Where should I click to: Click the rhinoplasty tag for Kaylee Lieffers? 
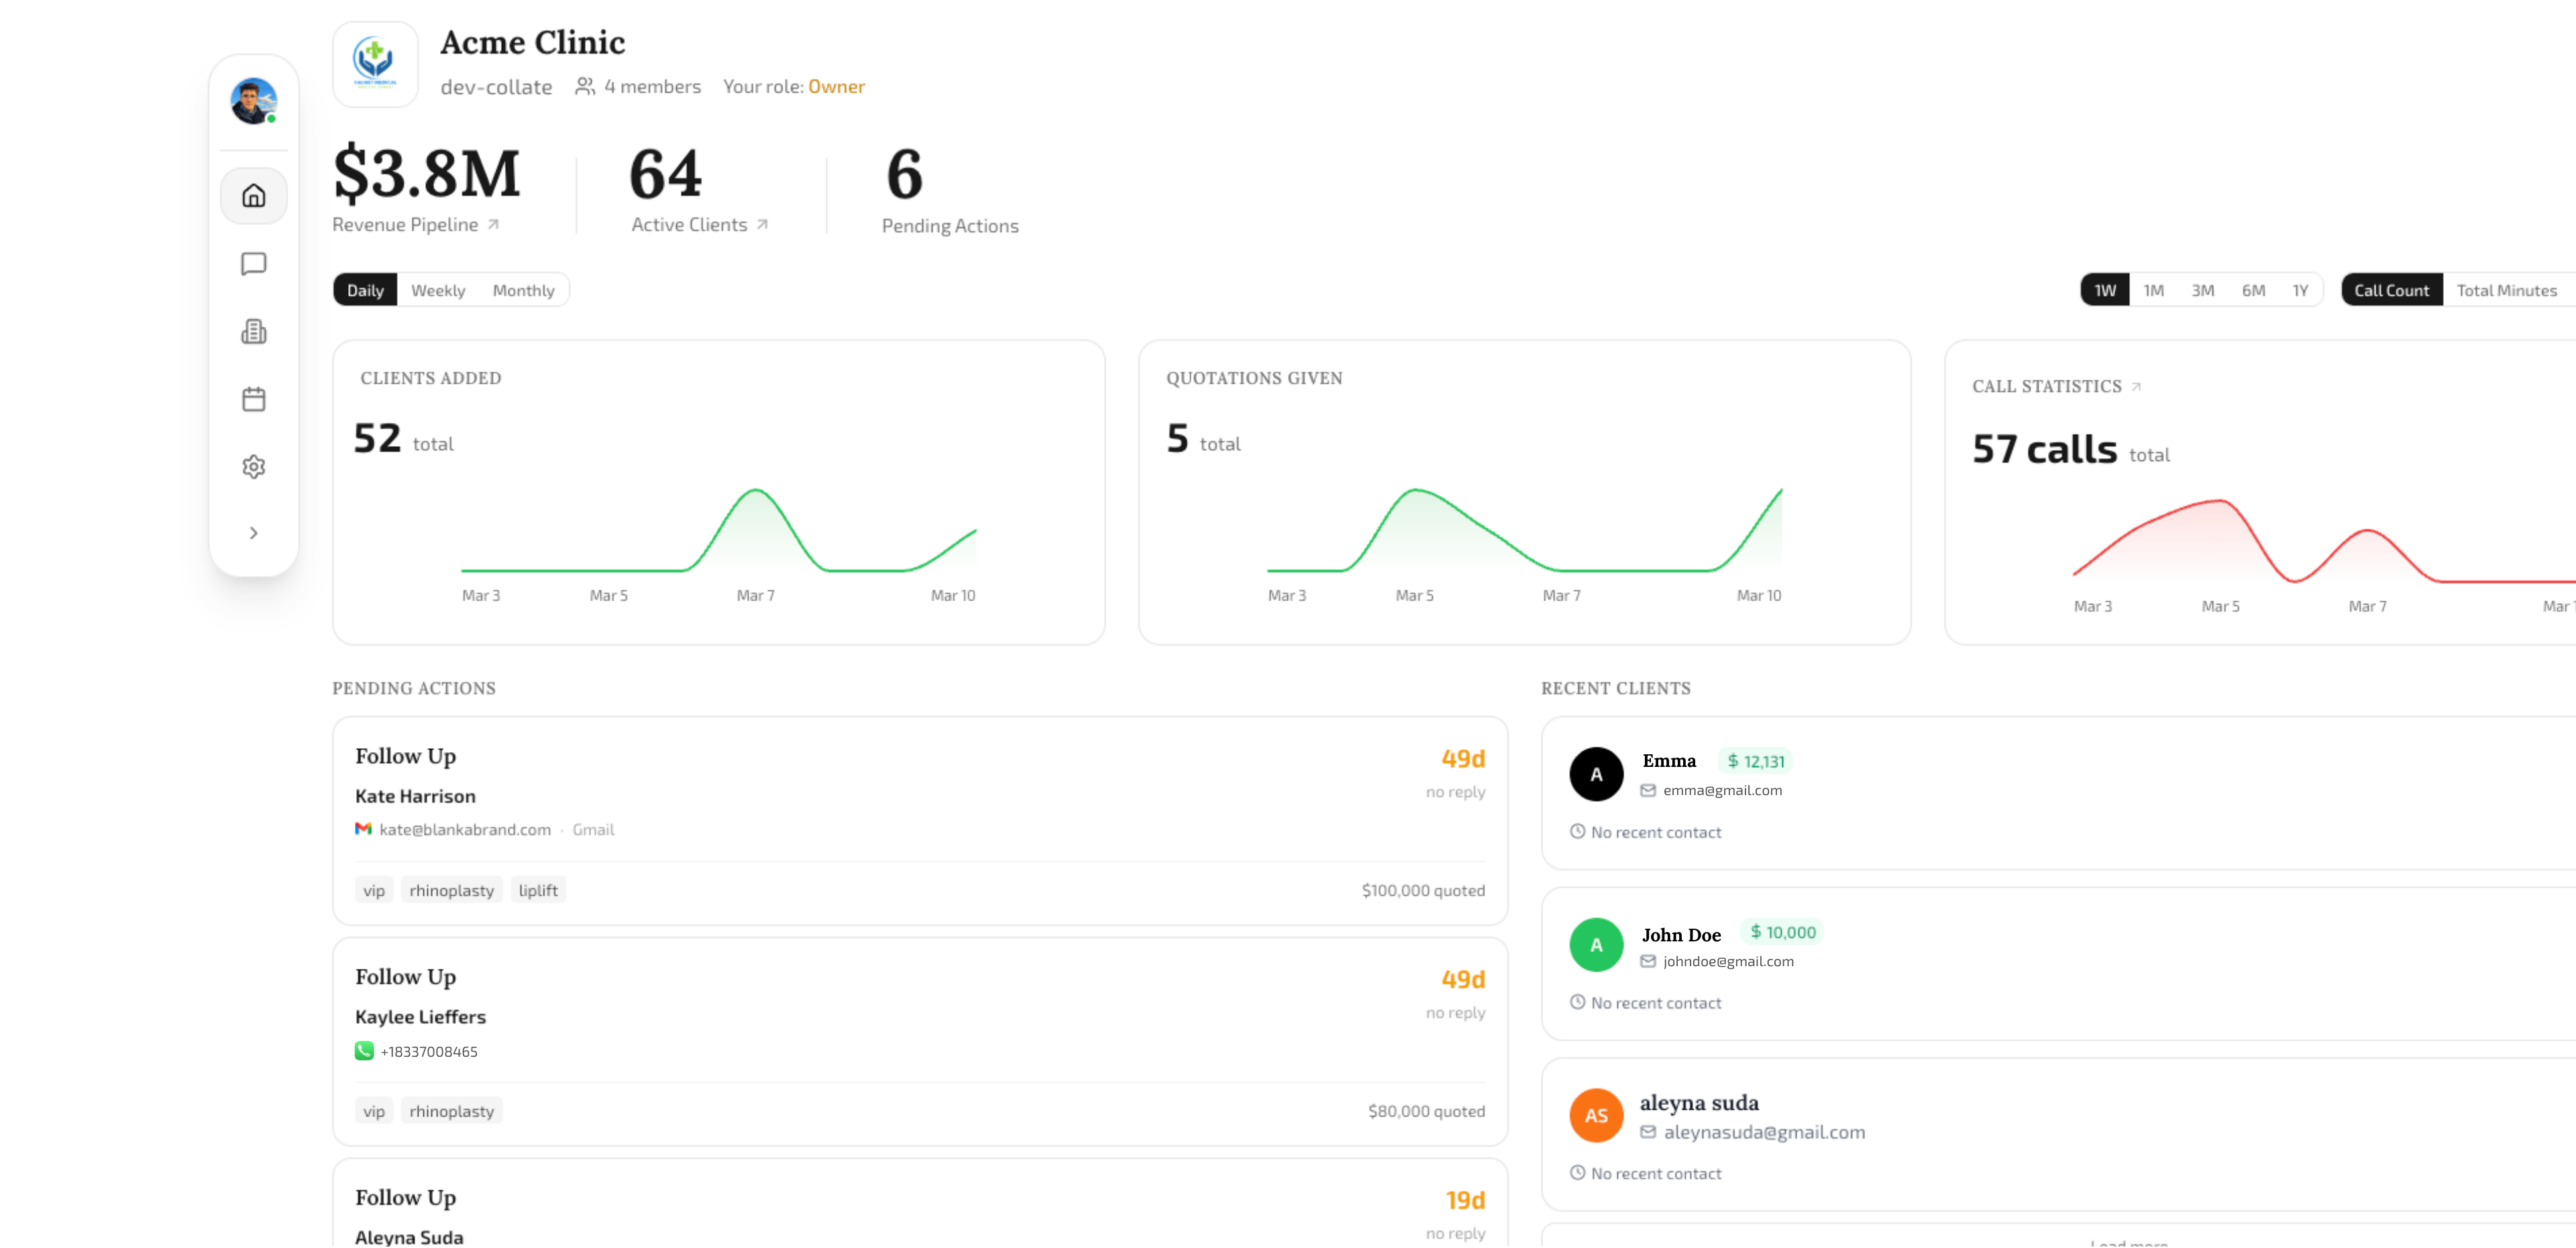(x=451, y=1111)
